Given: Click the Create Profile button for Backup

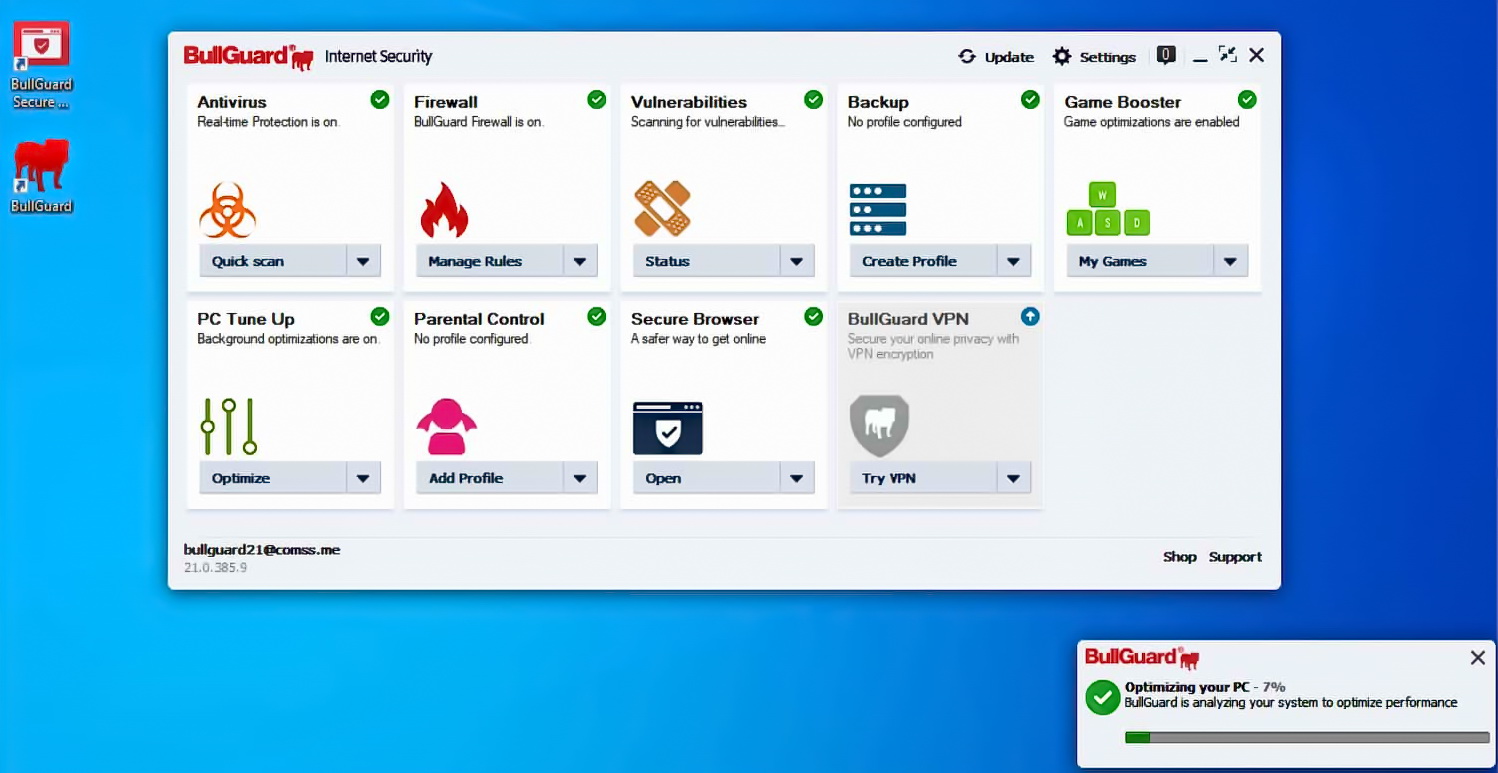Looking at the screenshot, I should point(923,261).
